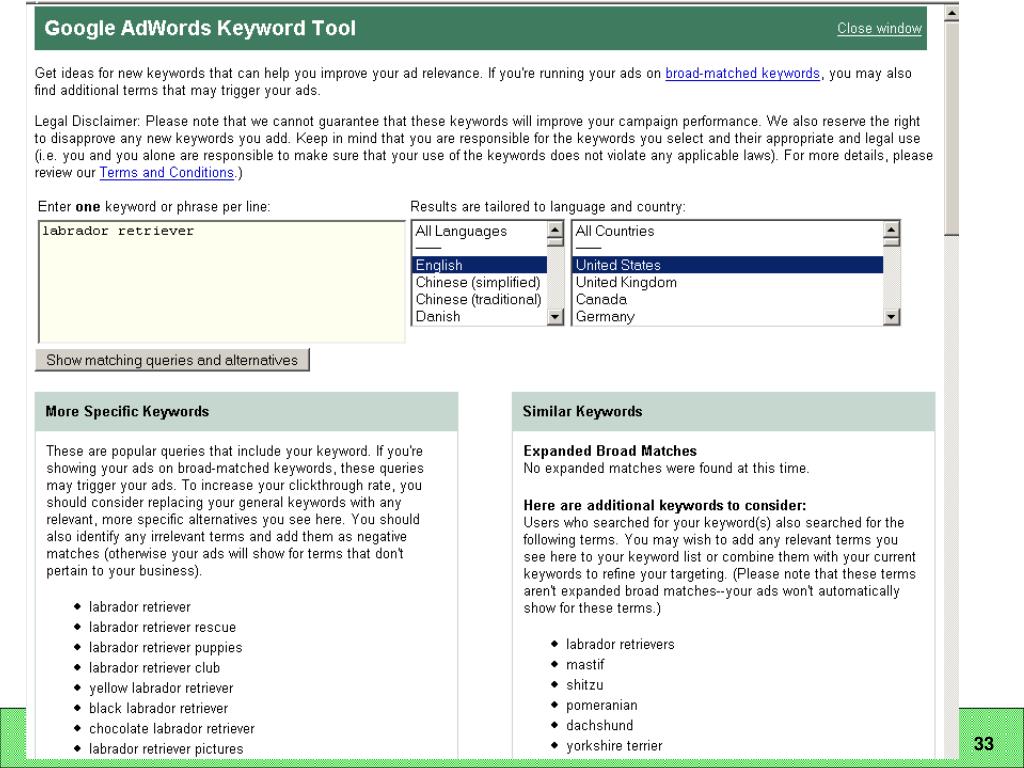
Task: Click the 'labrador retriever pictures' keyword
Action: 166,748
